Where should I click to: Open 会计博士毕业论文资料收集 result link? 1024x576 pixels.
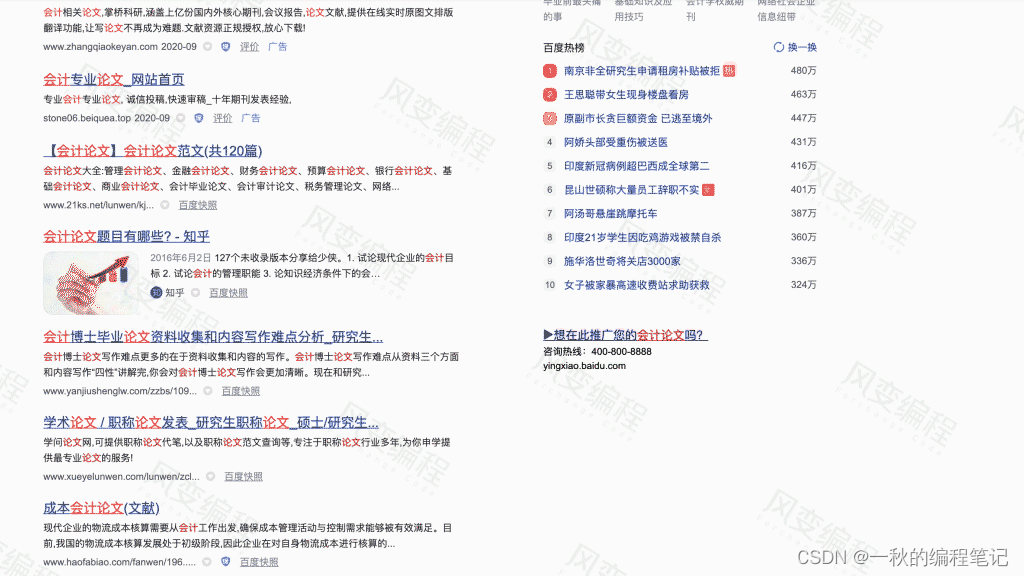[213, 337]
